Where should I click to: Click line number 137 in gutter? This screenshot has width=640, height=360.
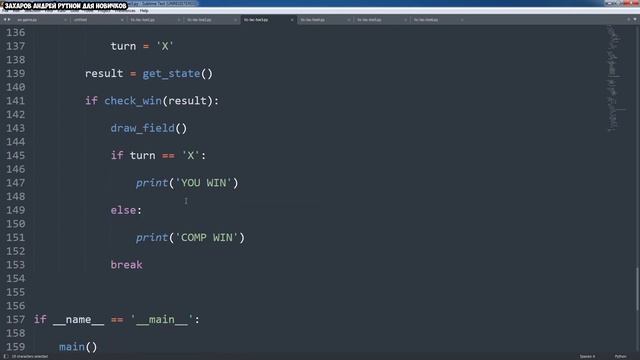[x=16, y=46]
